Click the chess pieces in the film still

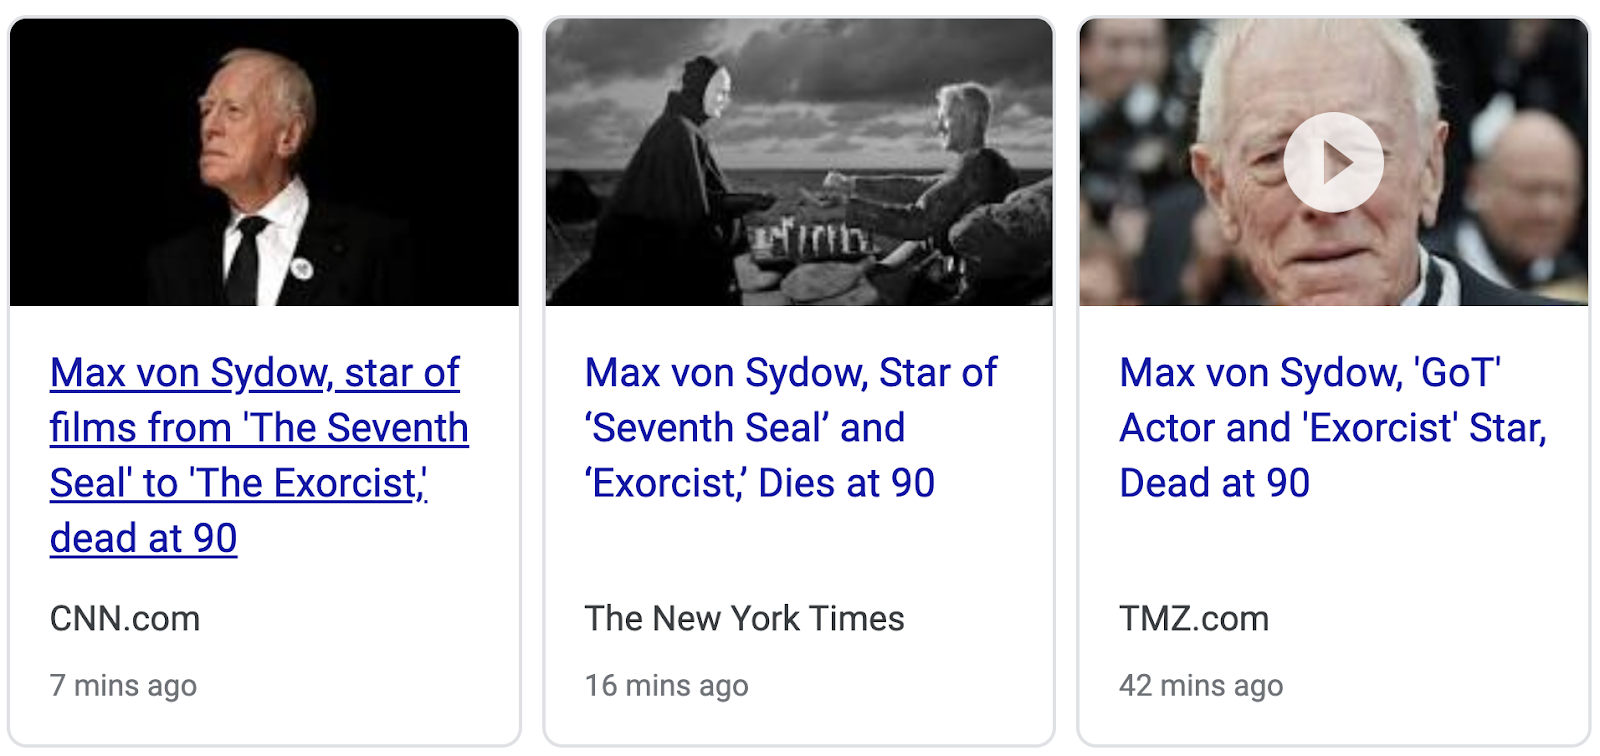point(810,240)
